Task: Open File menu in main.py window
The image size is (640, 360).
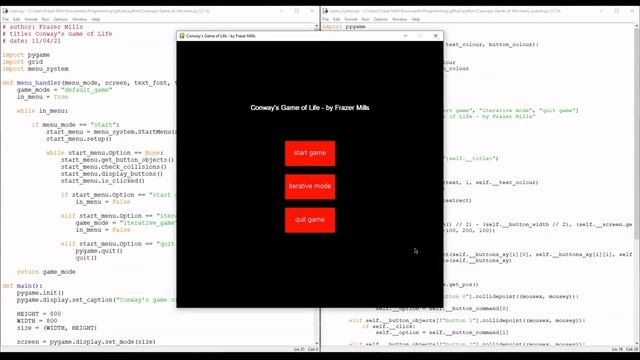Action: (6, 19)
